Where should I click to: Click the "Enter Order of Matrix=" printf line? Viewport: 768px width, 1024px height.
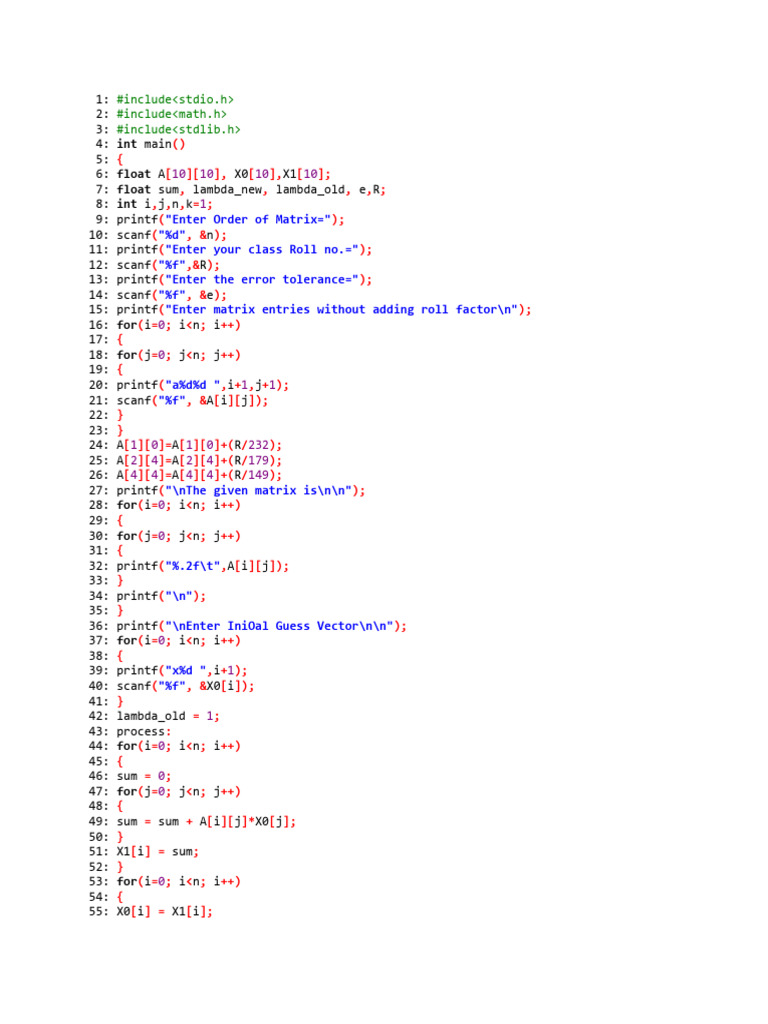[x=231, y=219]
